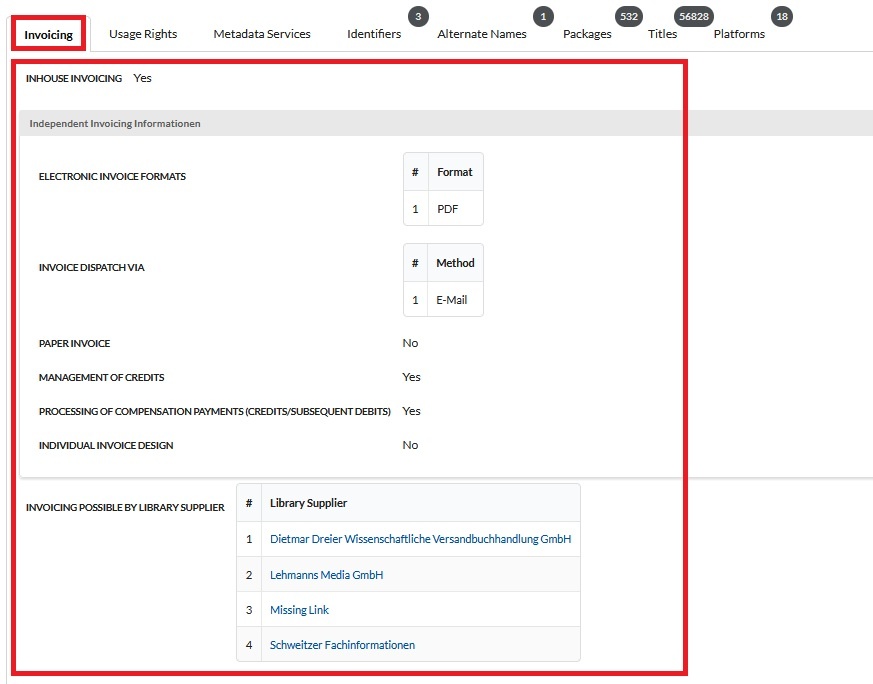873x684 pixels.
Task: Select the Platforms tab
Action: 739,34
